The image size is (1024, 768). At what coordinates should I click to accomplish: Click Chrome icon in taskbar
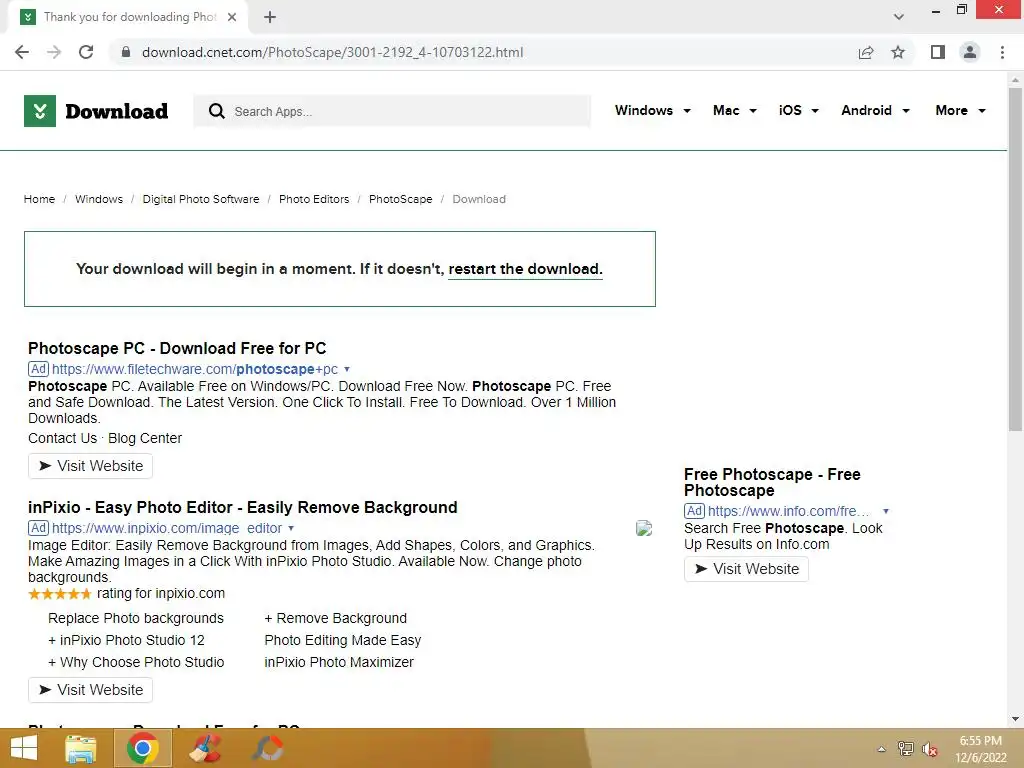pos(143,748)
